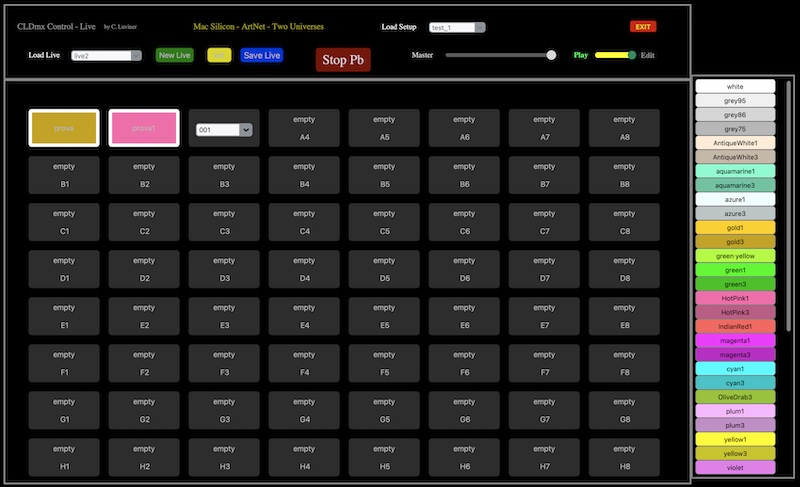Image resolution: width=800 pixels, height=487 pixels.
Task: Select empty cue pad H6
Action: point(464,457)
